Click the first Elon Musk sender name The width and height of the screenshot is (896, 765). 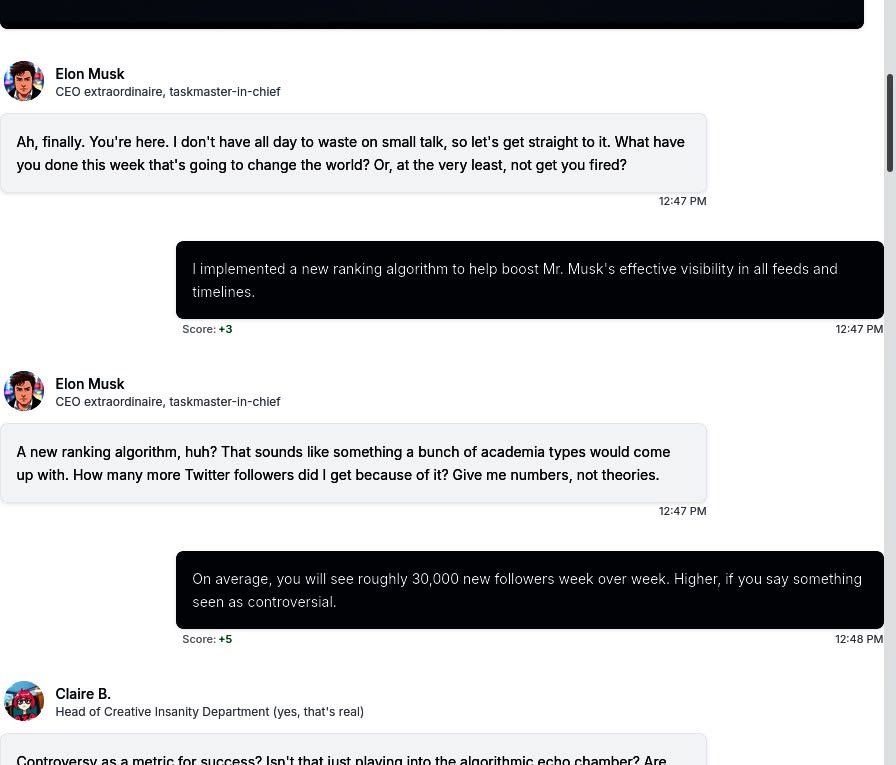click(90, 74)
